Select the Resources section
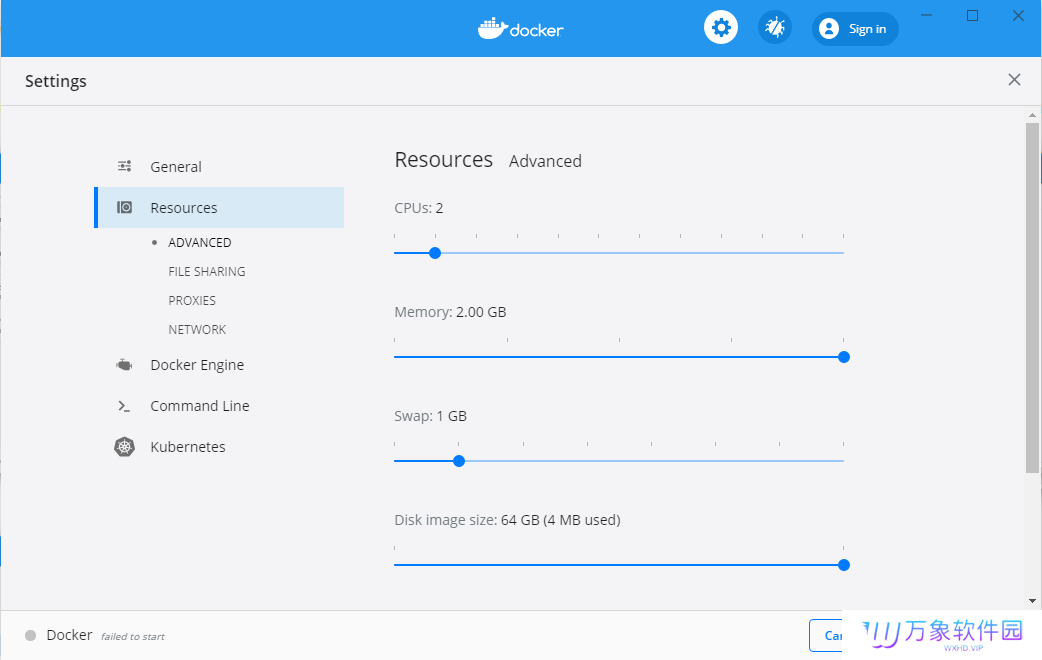The height and width of the screenshot is (660, 1042). pyautogui.click(x=219, y=207)
